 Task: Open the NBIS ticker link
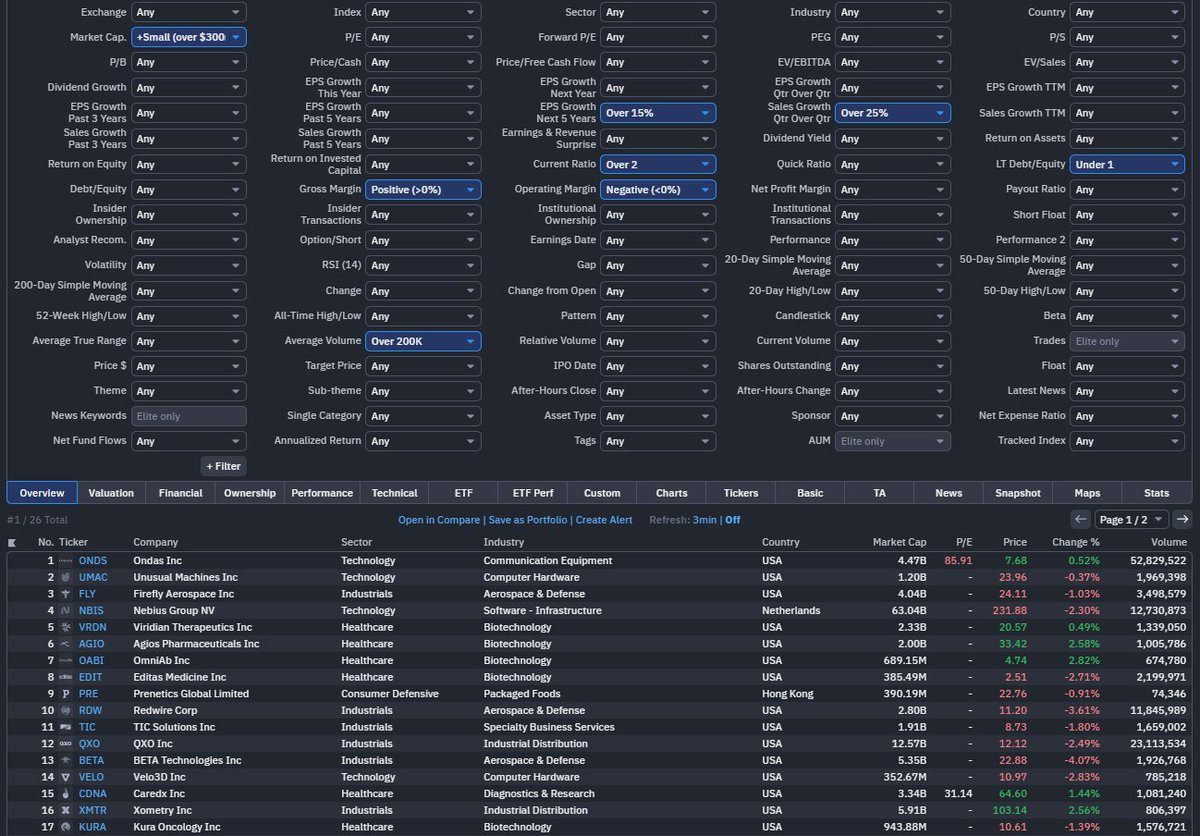click(91, 611)
